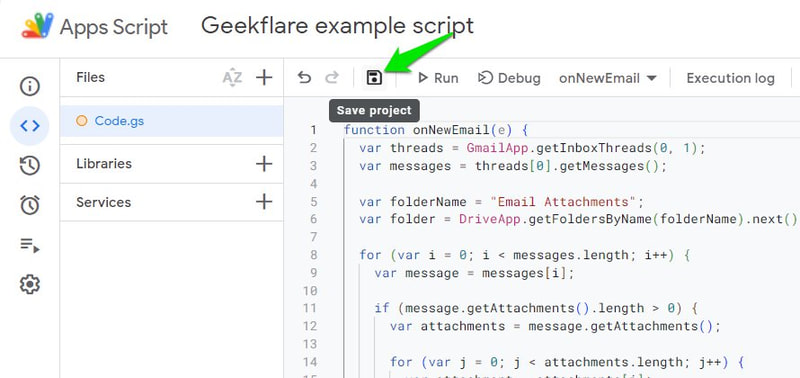Save project with floppy disk icon
The image size is (800, 378).
click(x=374, y=78)
